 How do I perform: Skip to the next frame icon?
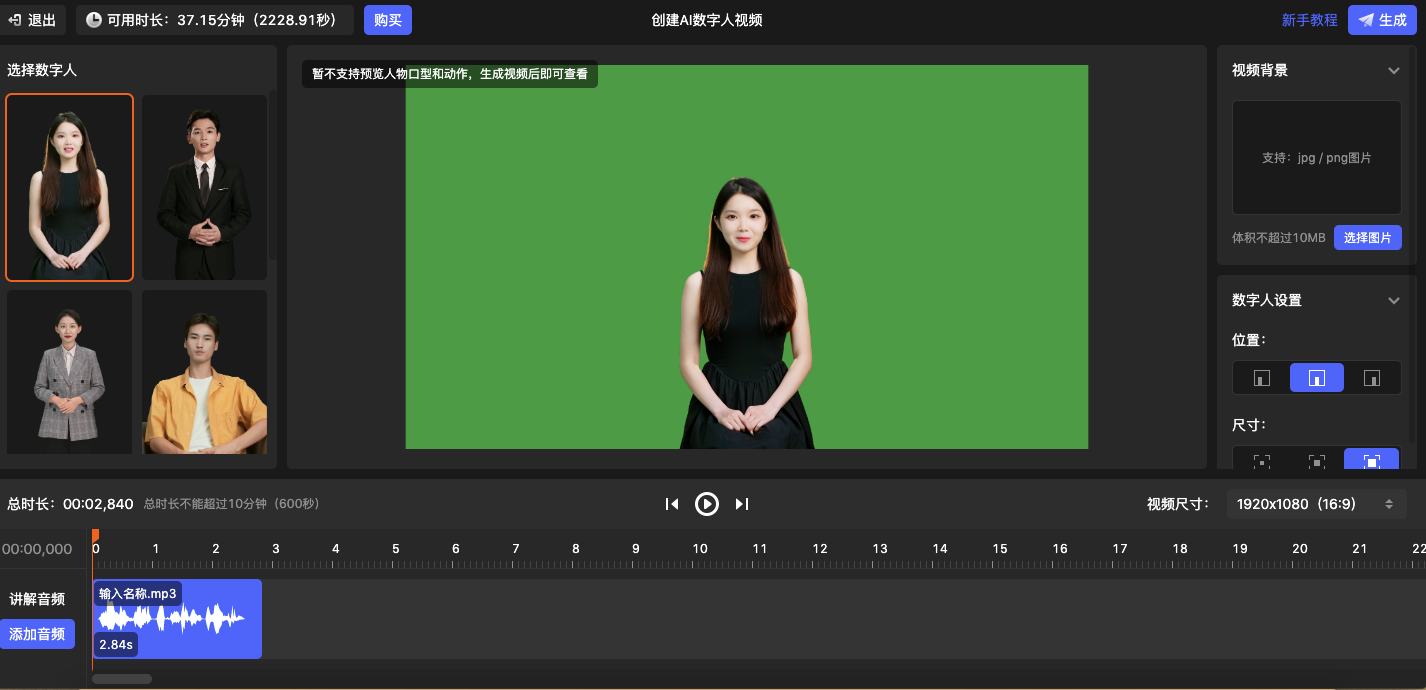coord(742,504)
